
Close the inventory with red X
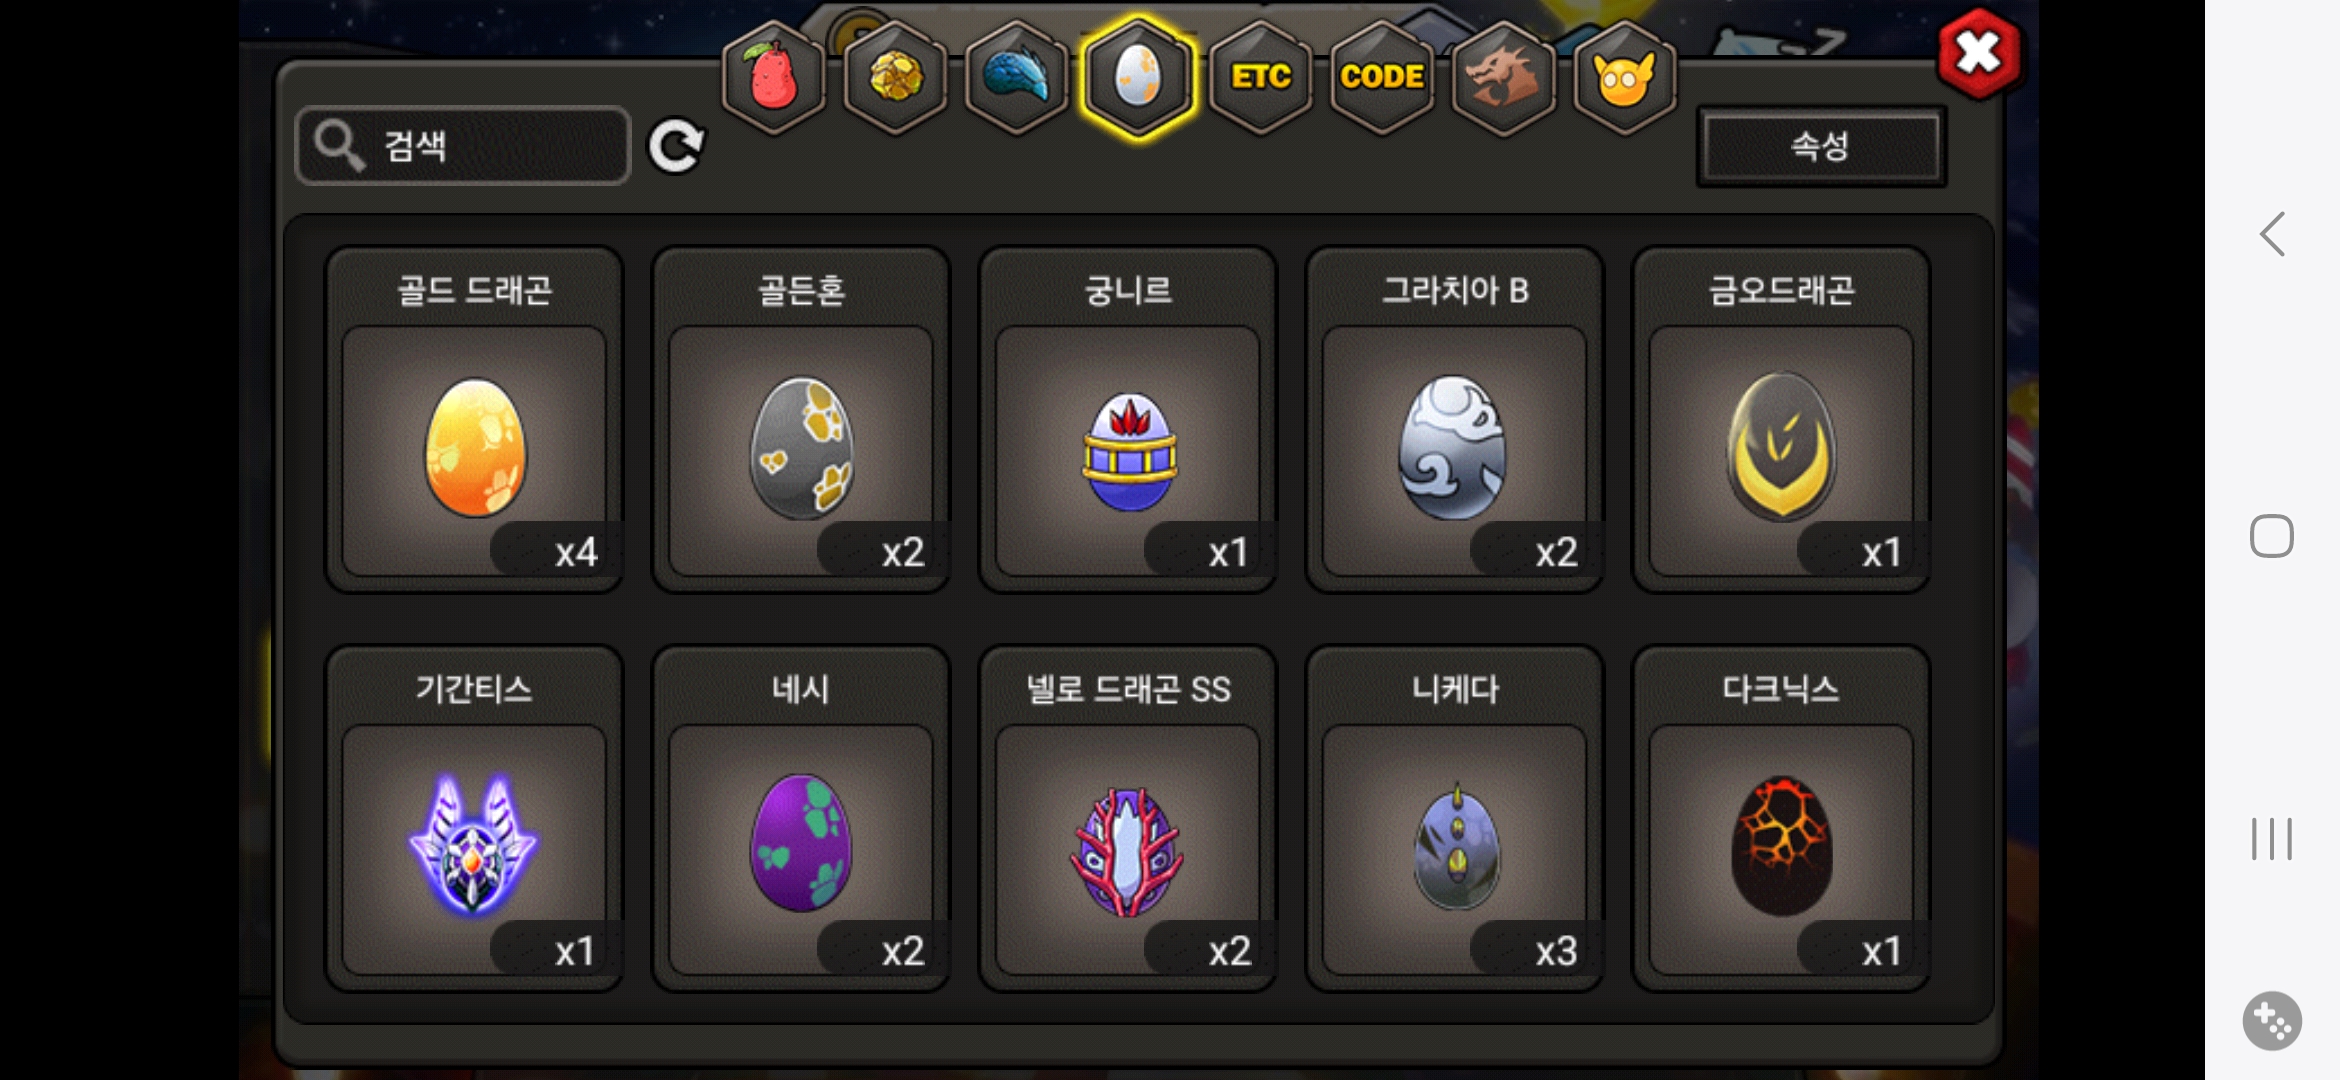tap(1978, 53)
